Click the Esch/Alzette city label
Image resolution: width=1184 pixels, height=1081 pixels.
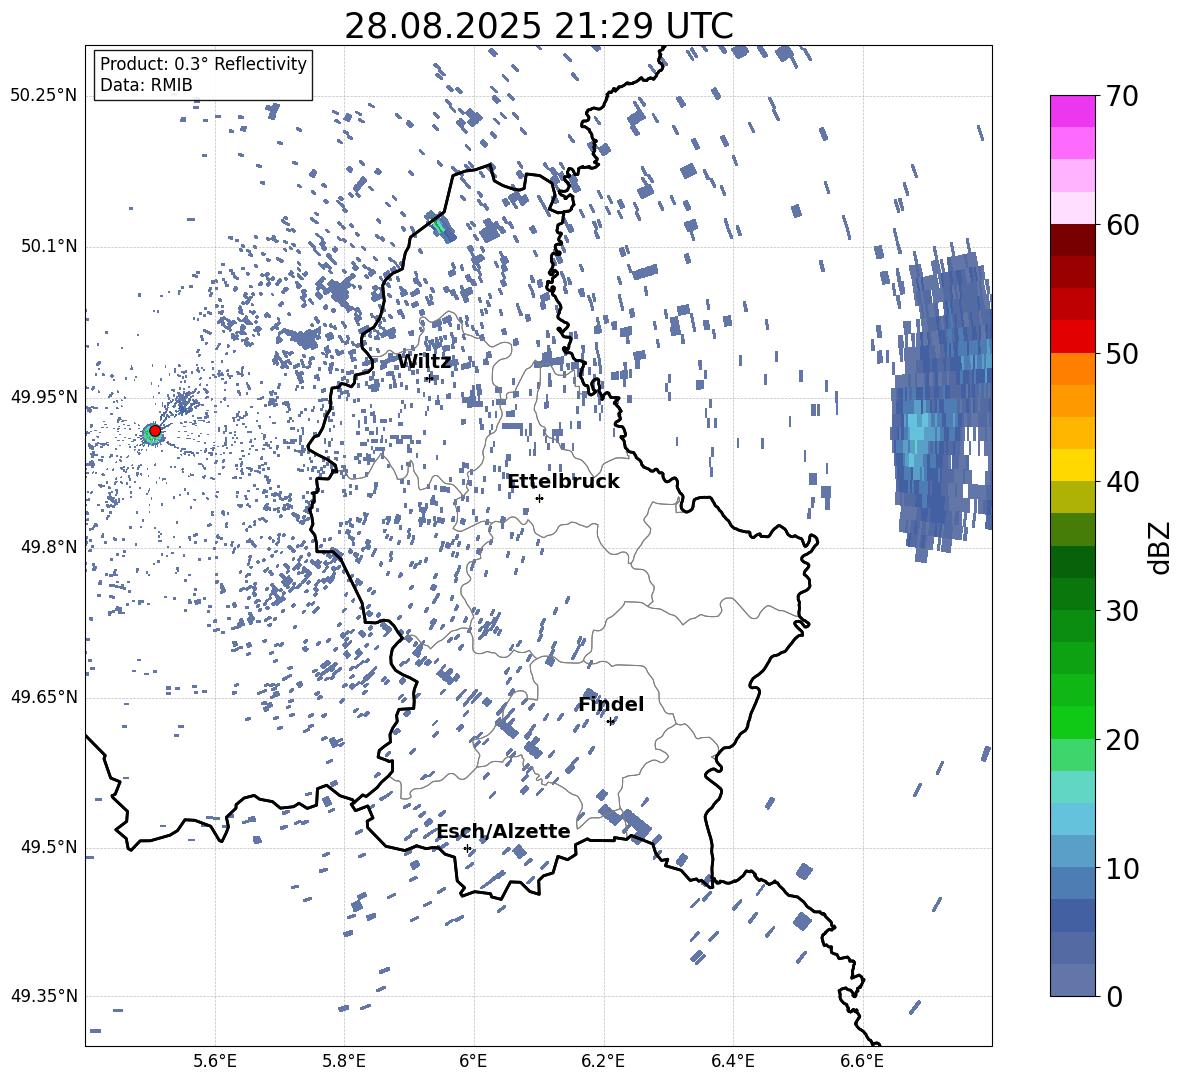pos(504,831)
